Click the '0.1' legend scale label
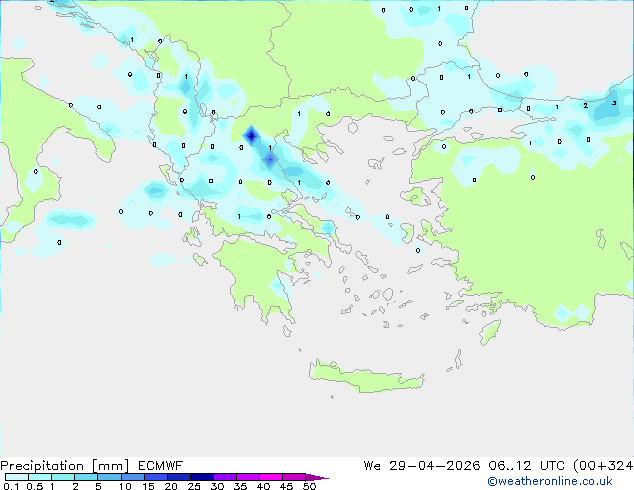The image size is (634, 490). [11, 486]
